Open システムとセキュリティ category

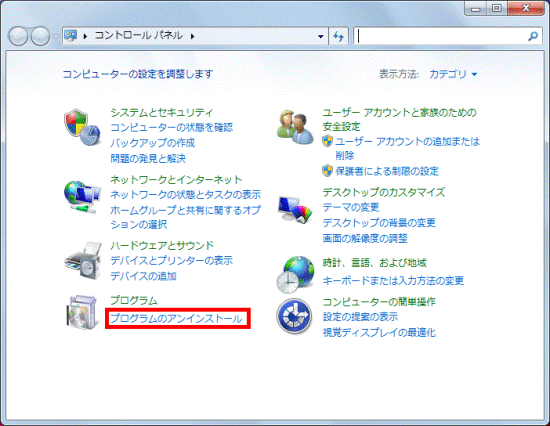[x=162, y=112]
